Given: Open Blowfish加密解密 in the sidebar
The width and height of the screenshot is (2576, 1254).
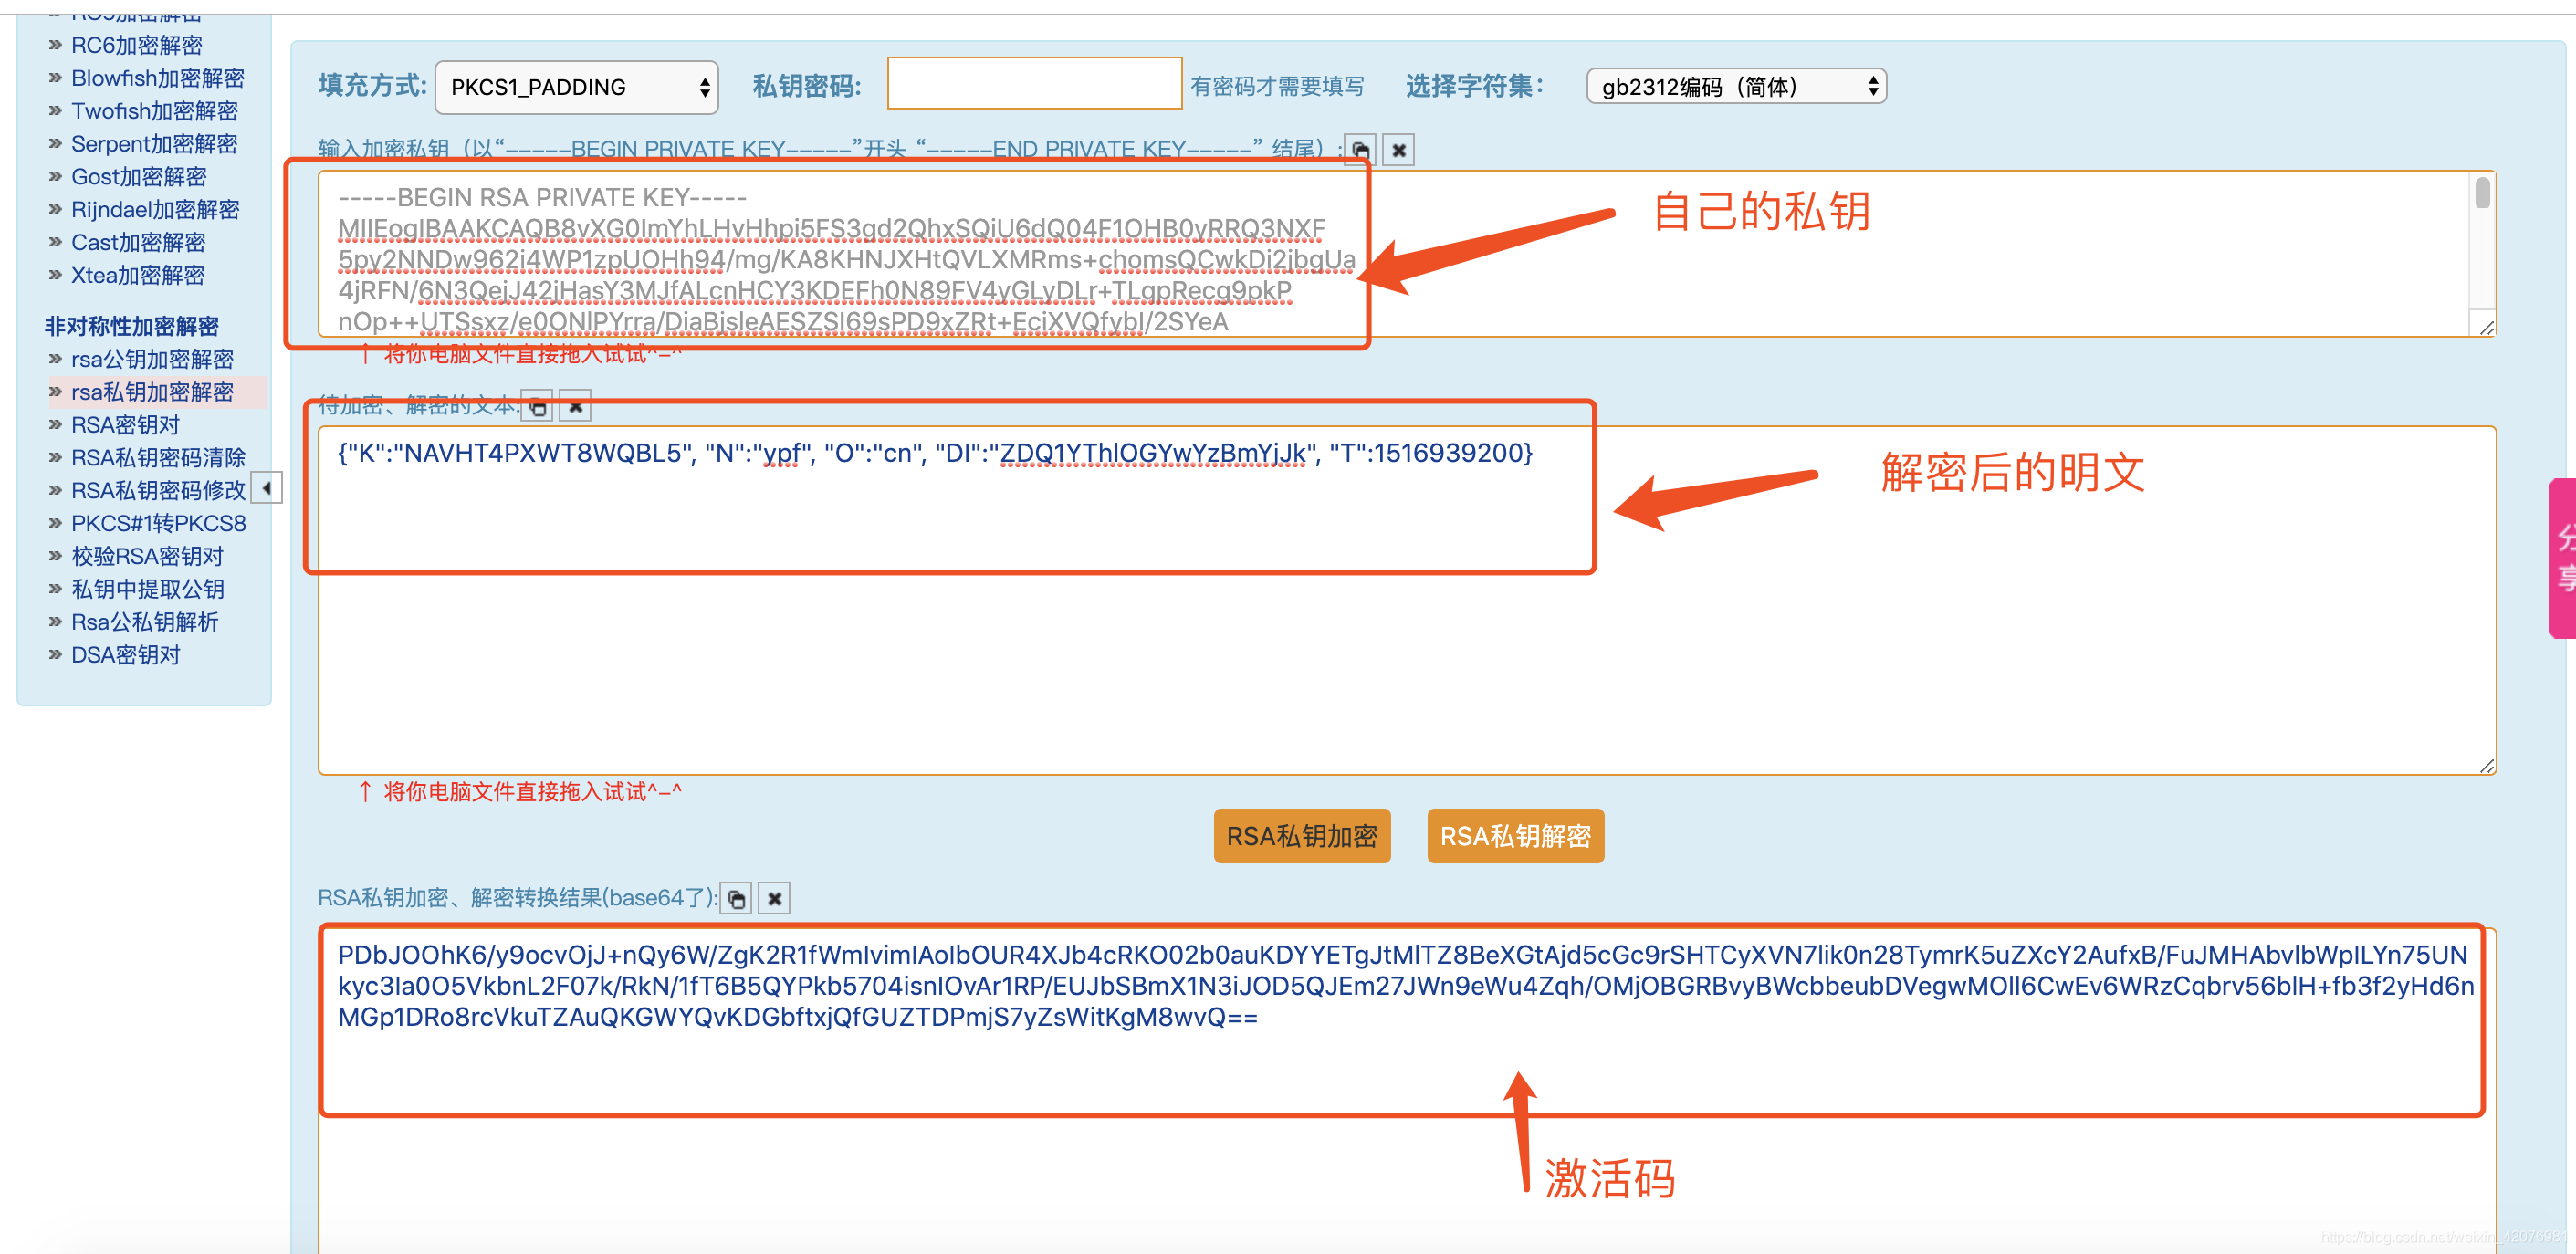Looking at the screenshot, I should point(157,78).
